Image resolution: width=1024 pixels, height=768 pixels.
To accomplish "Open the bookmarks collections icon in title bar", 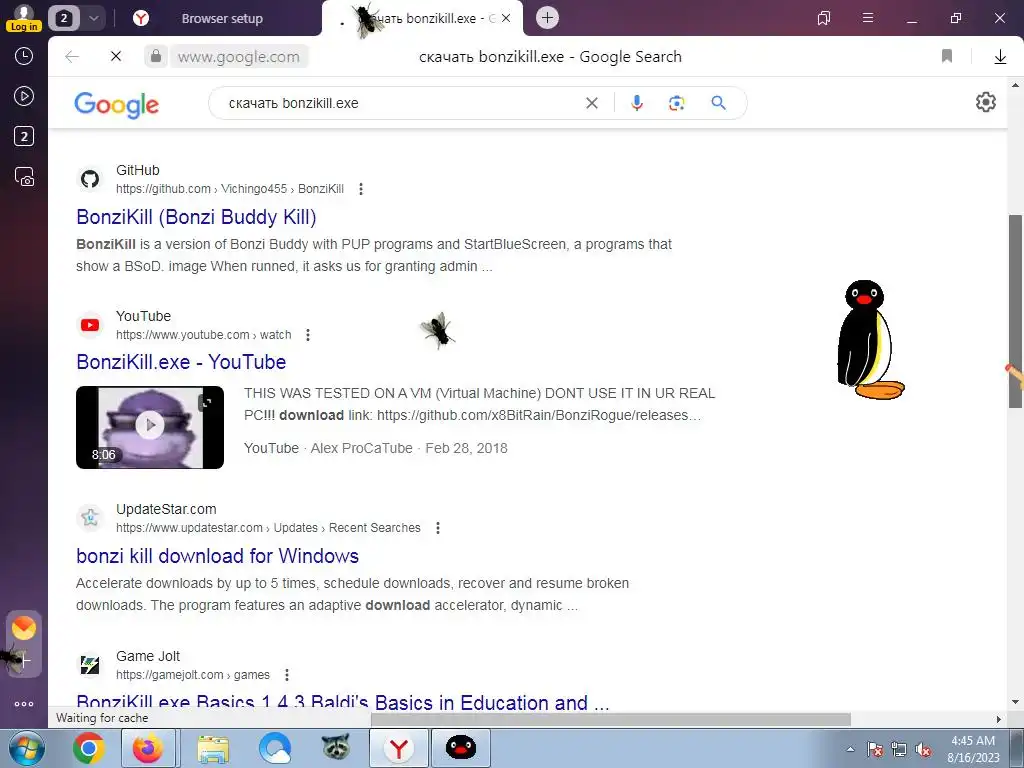I will pos(824,18).
